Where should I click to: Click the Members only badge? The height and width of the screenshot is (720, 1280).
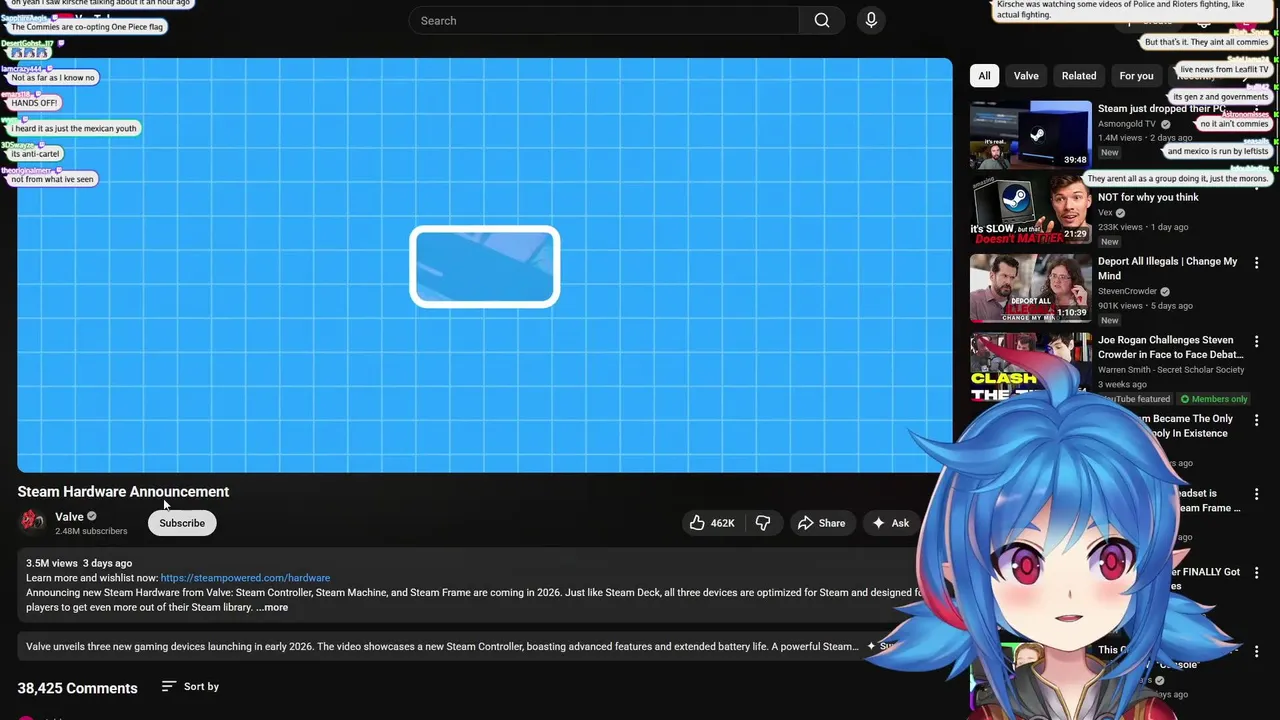[1214, 399]
